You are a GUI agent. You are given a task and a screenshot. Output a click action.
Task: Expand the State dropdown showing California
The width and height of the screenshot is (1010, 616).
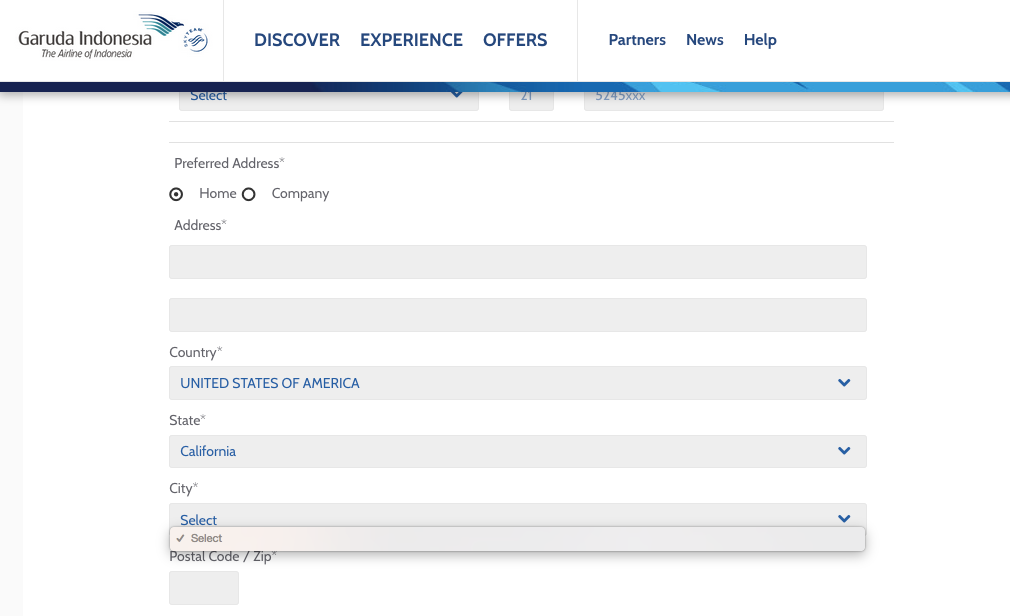517,451
